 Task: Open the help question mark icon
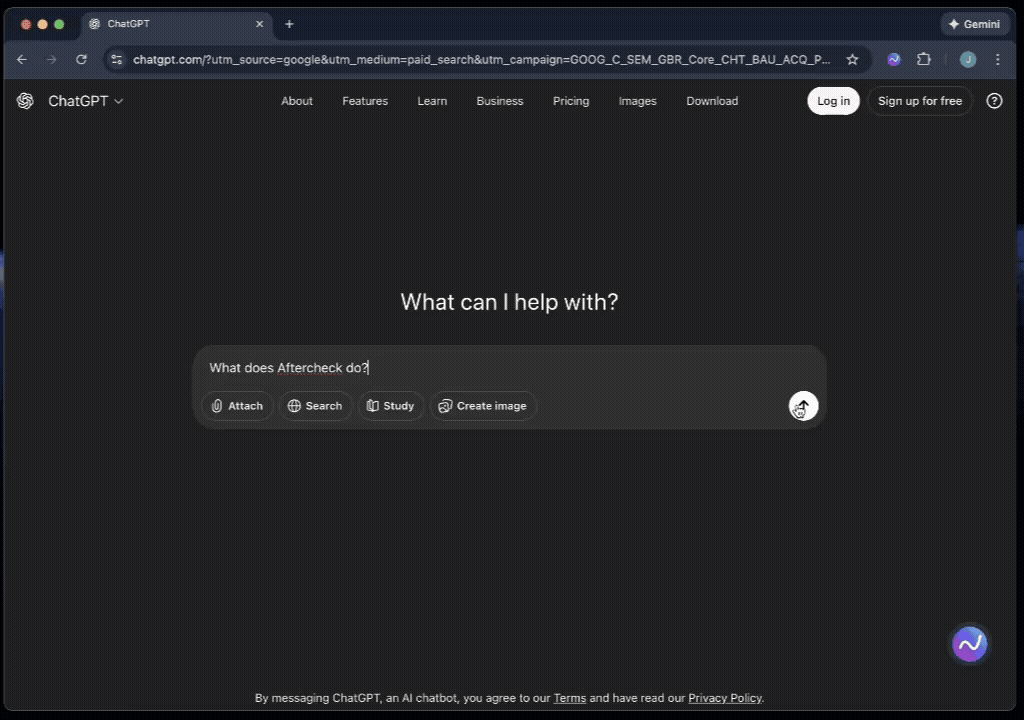coord(994,101)
